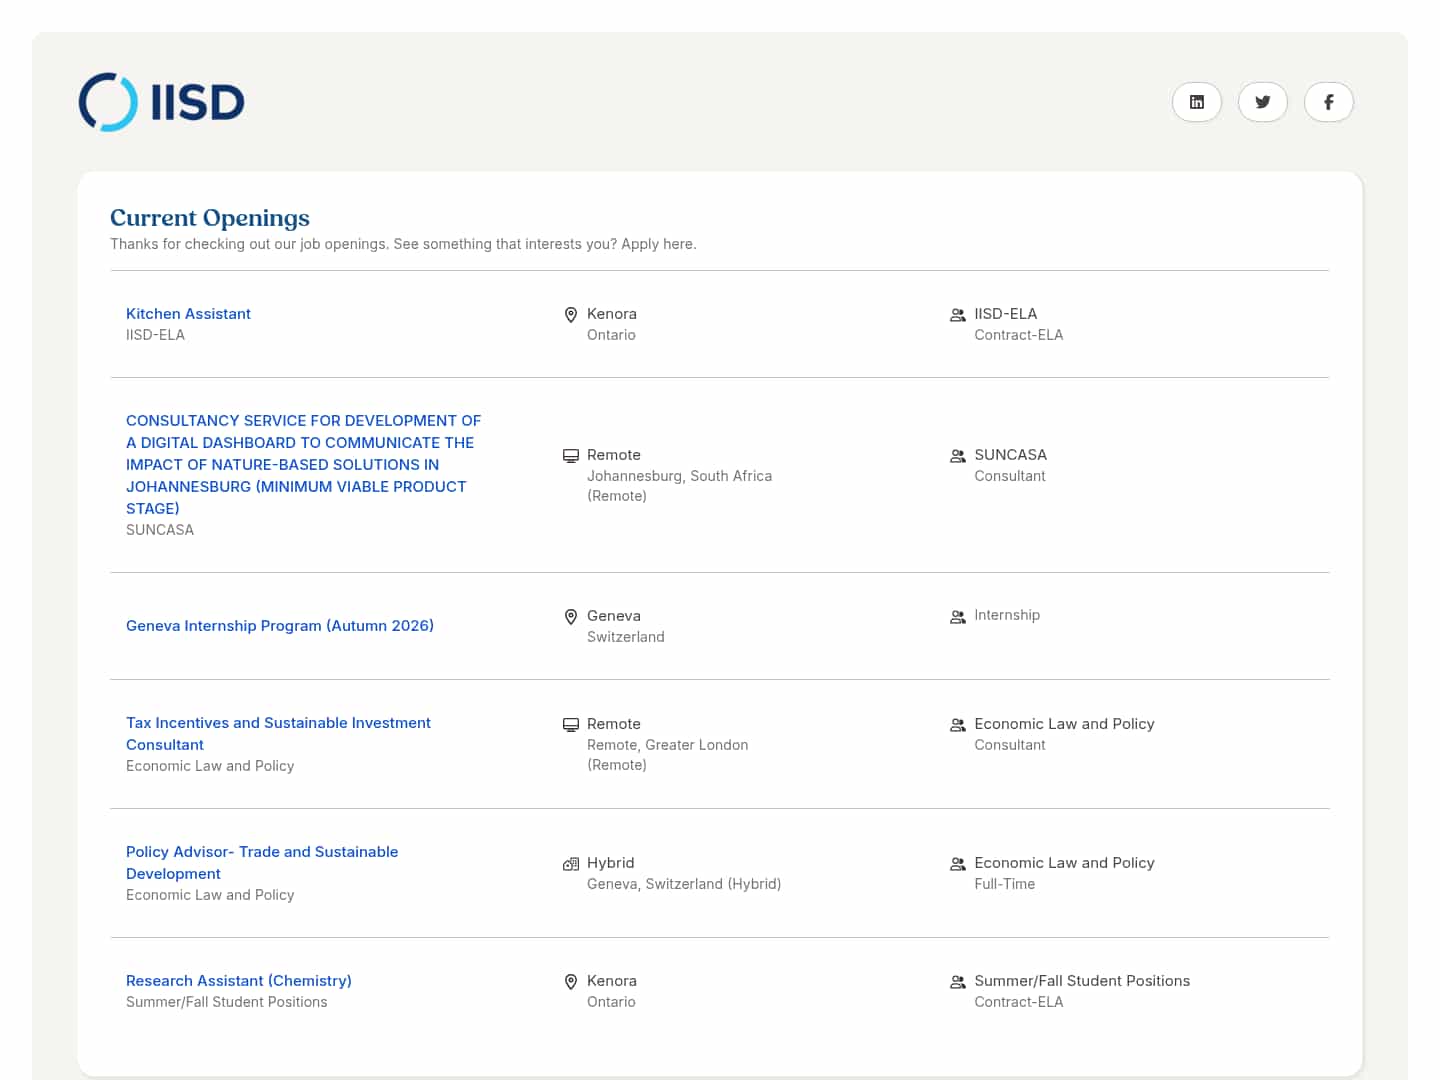1440x1080 pixels.
Task: Click the Current Openings heading
Action: [210, 218]
